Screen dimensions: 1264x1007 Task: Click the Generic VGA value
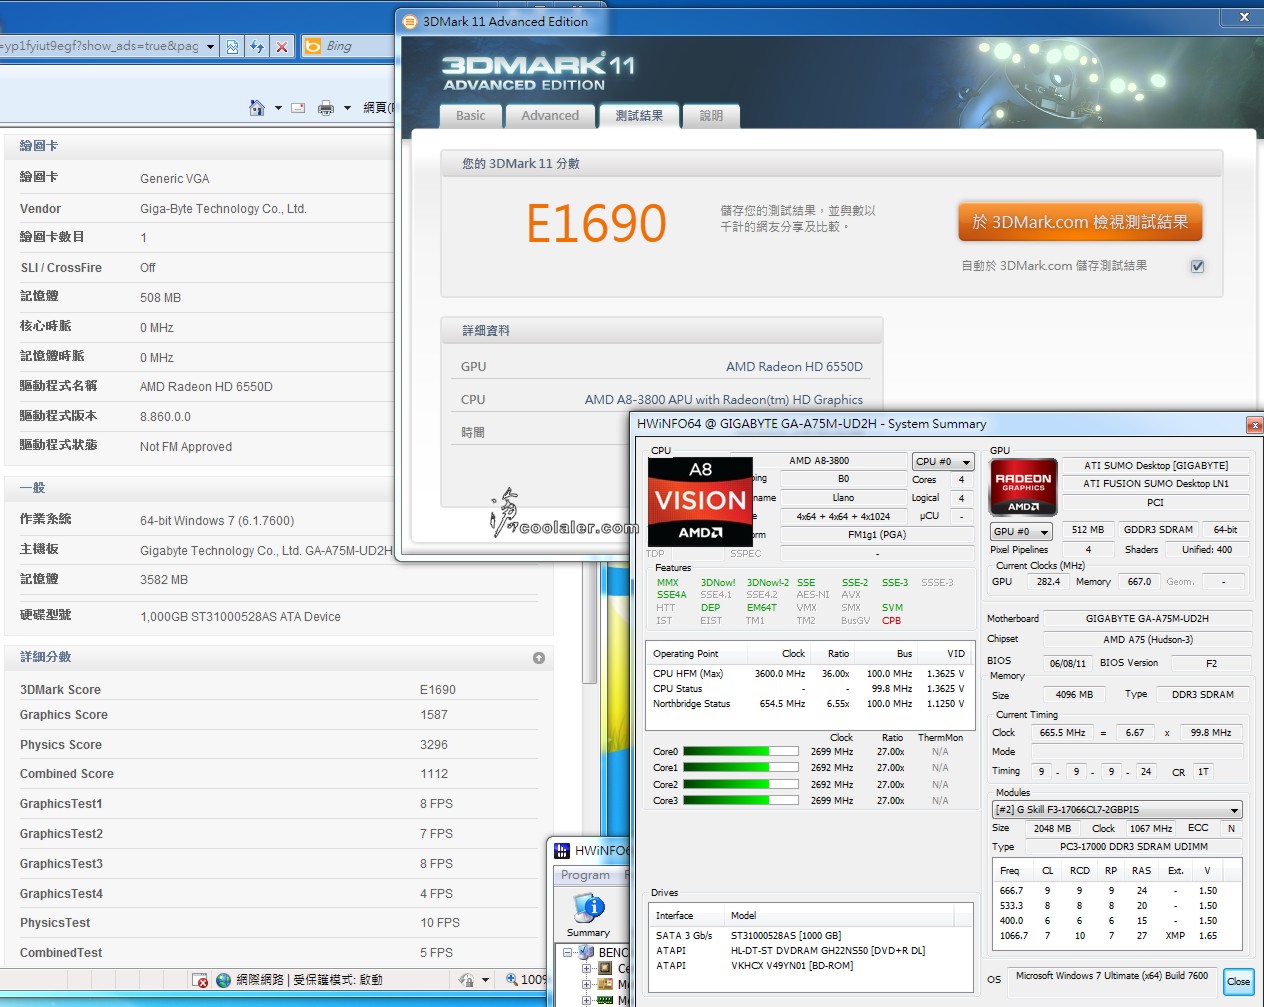pyautogui.click(x=175, y=179)
